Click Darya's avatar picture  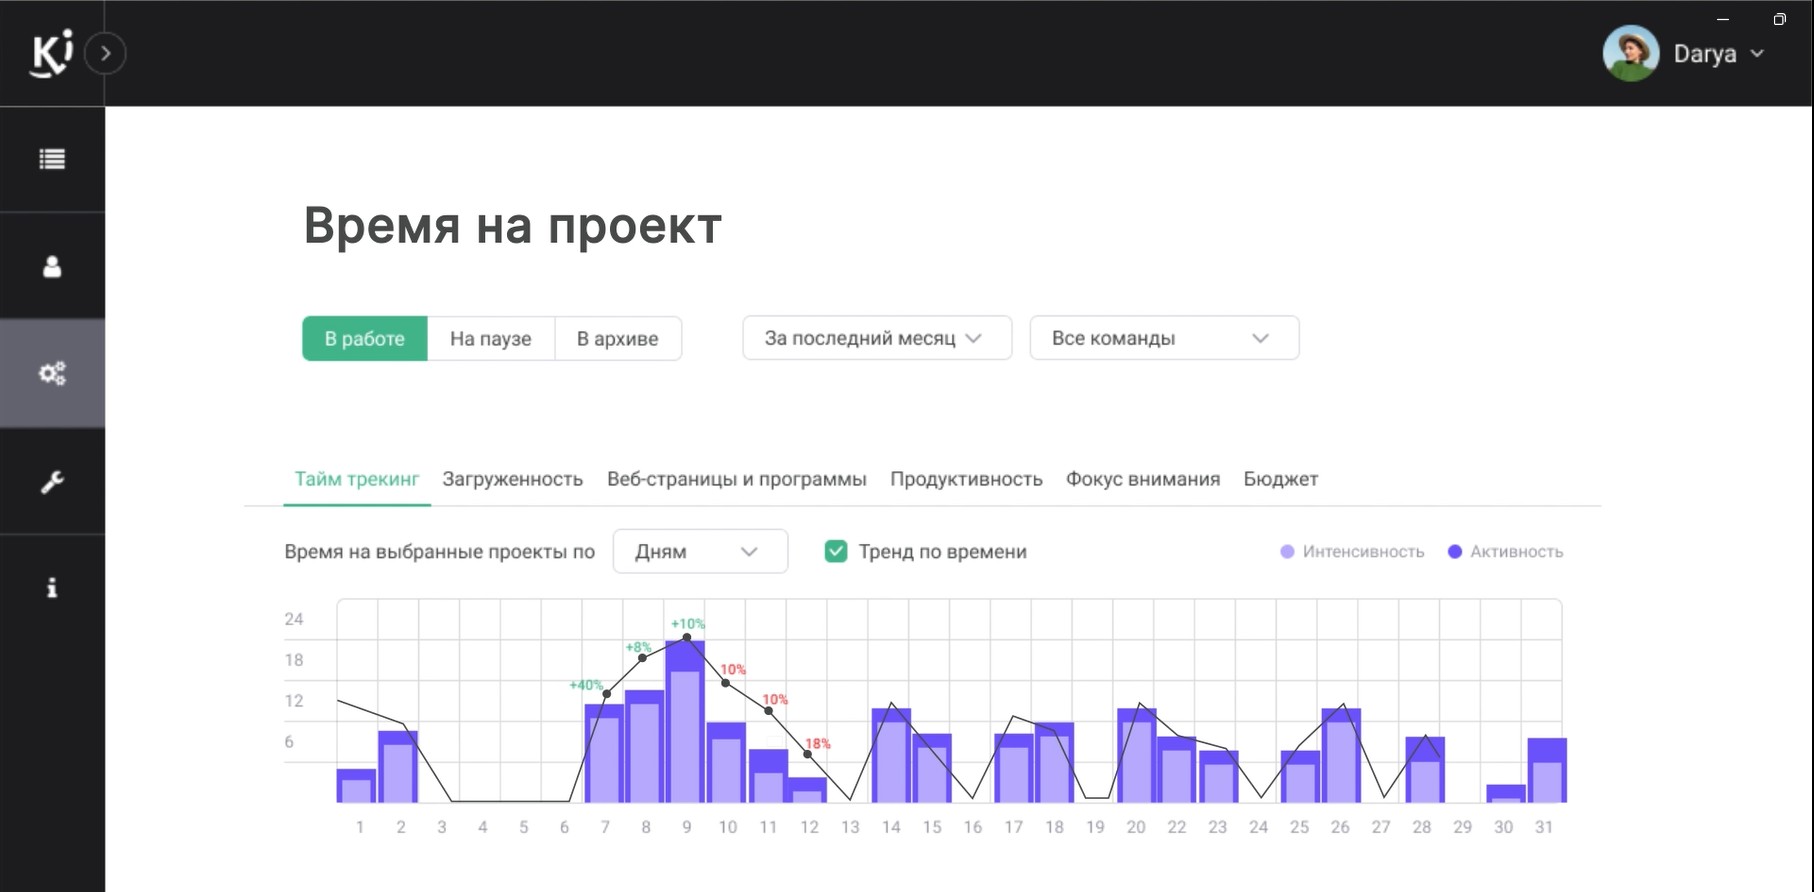[x=1631, y=53]
